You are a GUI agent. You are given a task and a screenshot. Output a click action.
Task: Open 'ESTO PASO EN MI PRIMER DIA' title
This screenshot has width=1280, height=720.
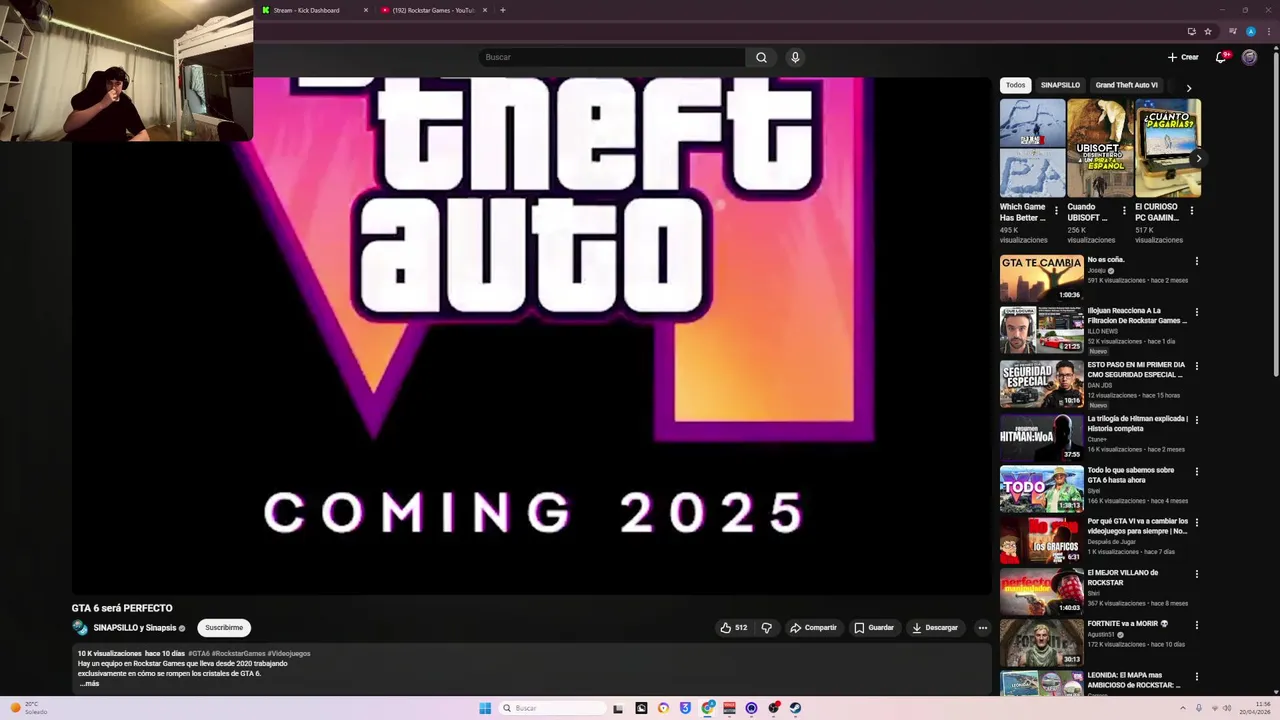(1136, 370)
